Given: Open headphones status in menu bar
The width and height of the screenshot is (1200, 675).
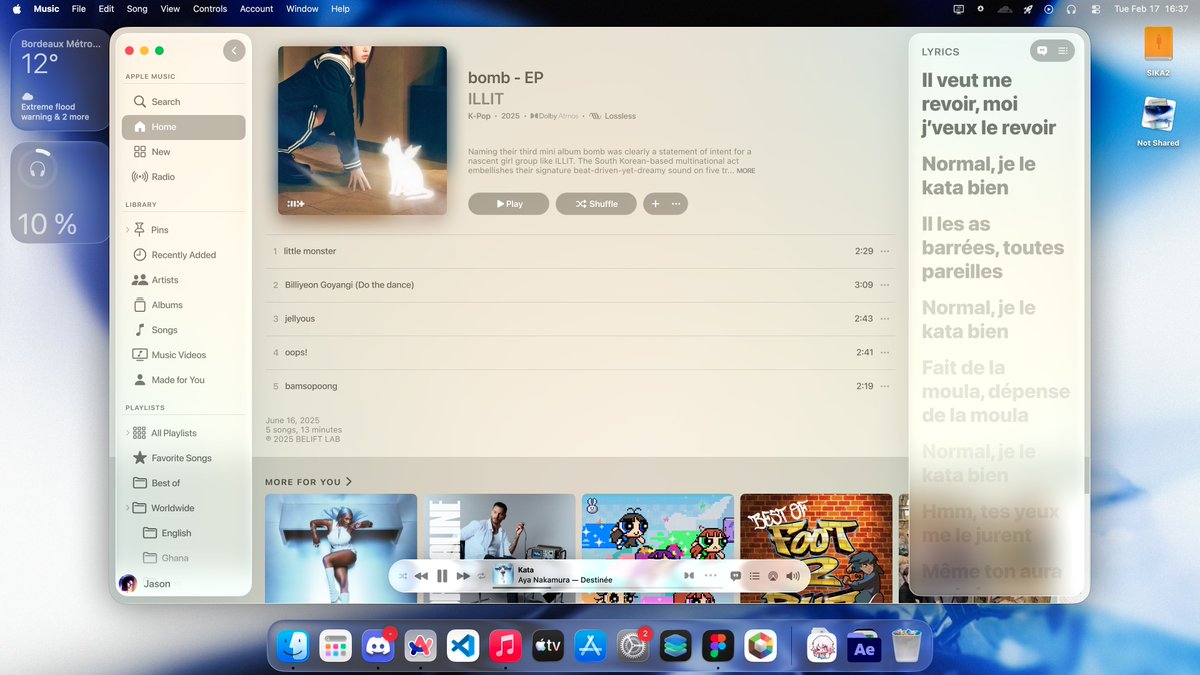Looking at the screenshot, I should [x=1071, y=9].
